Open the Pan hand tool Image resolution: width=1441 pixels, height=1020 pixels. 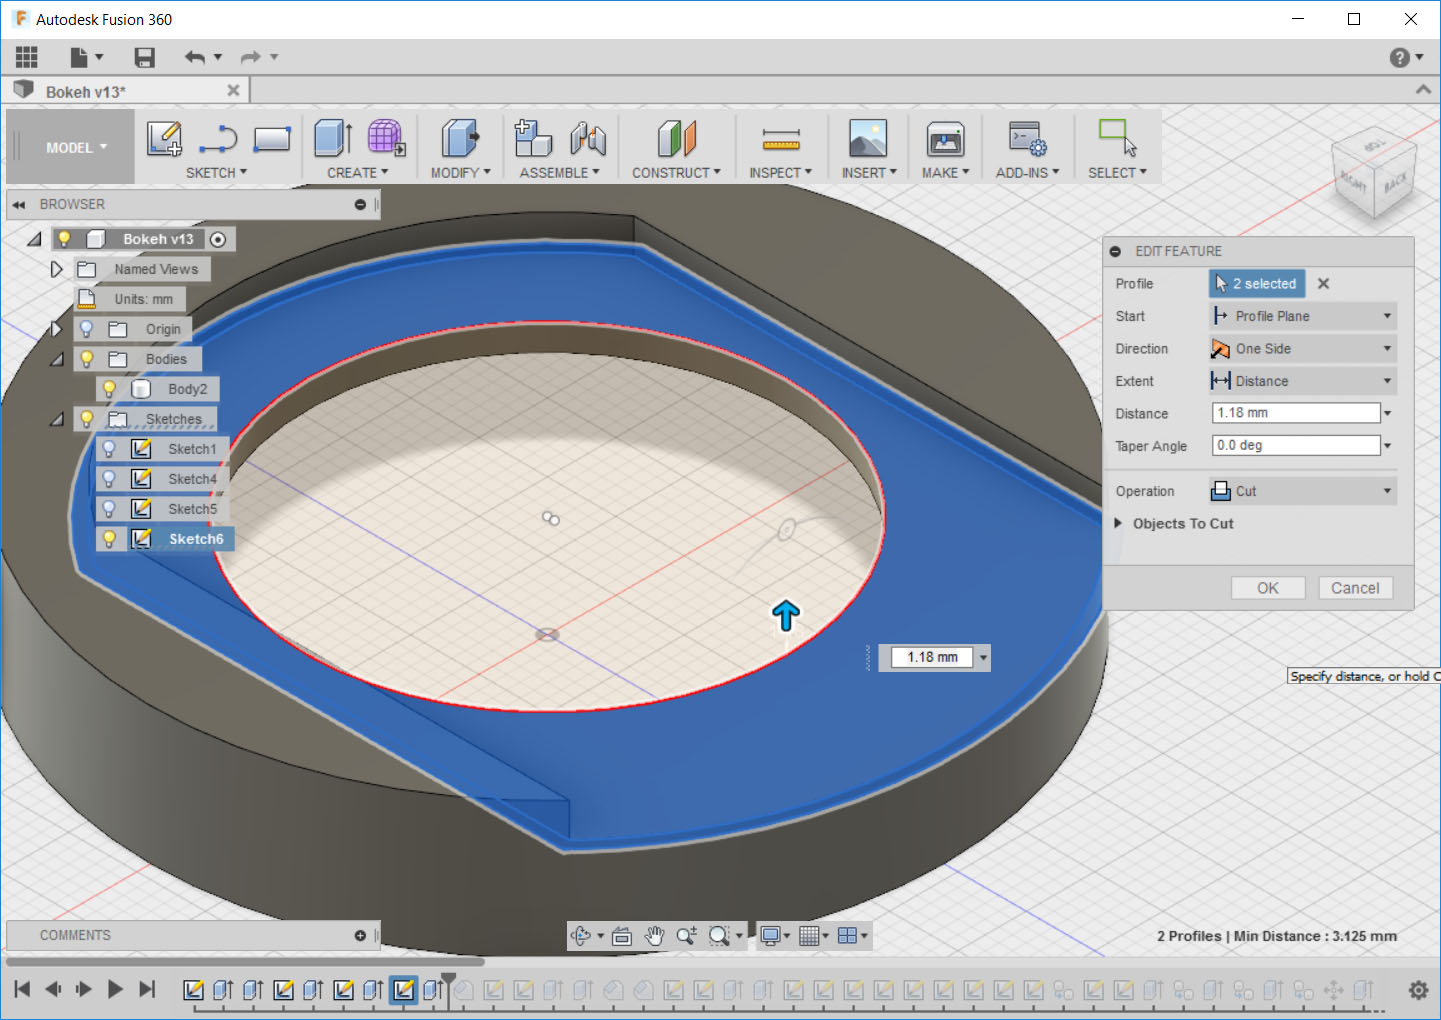(654, 936)
